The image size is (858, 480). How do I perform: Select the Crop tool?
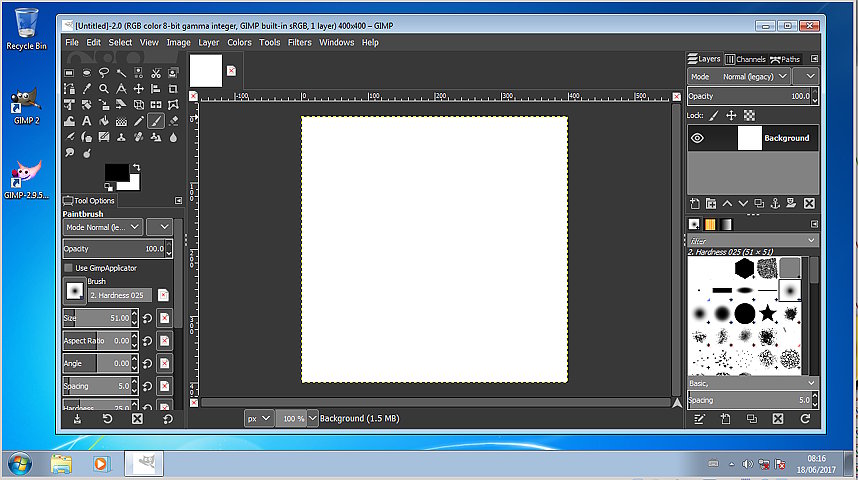coord(173,89)
